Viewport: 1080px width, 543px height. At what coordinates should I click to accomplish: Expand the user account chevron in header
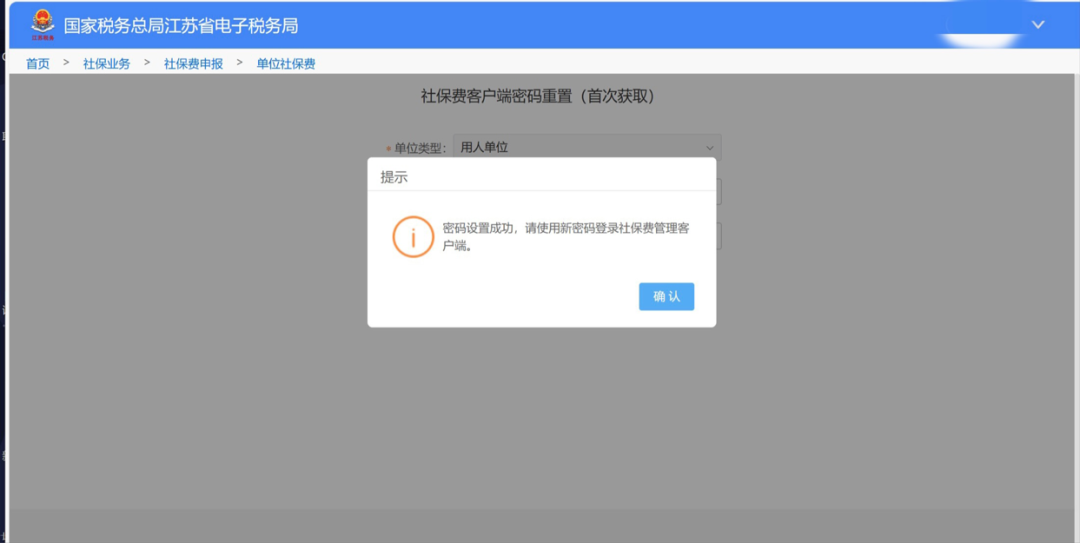point(1038,25)
